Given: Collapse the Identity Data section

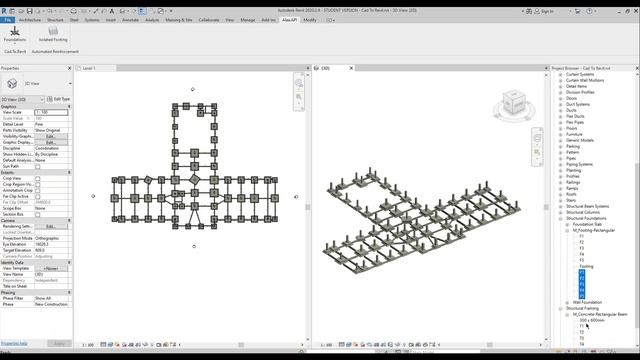Looking at the screenshot, I should pyautogui.click(x=69, y=262).
